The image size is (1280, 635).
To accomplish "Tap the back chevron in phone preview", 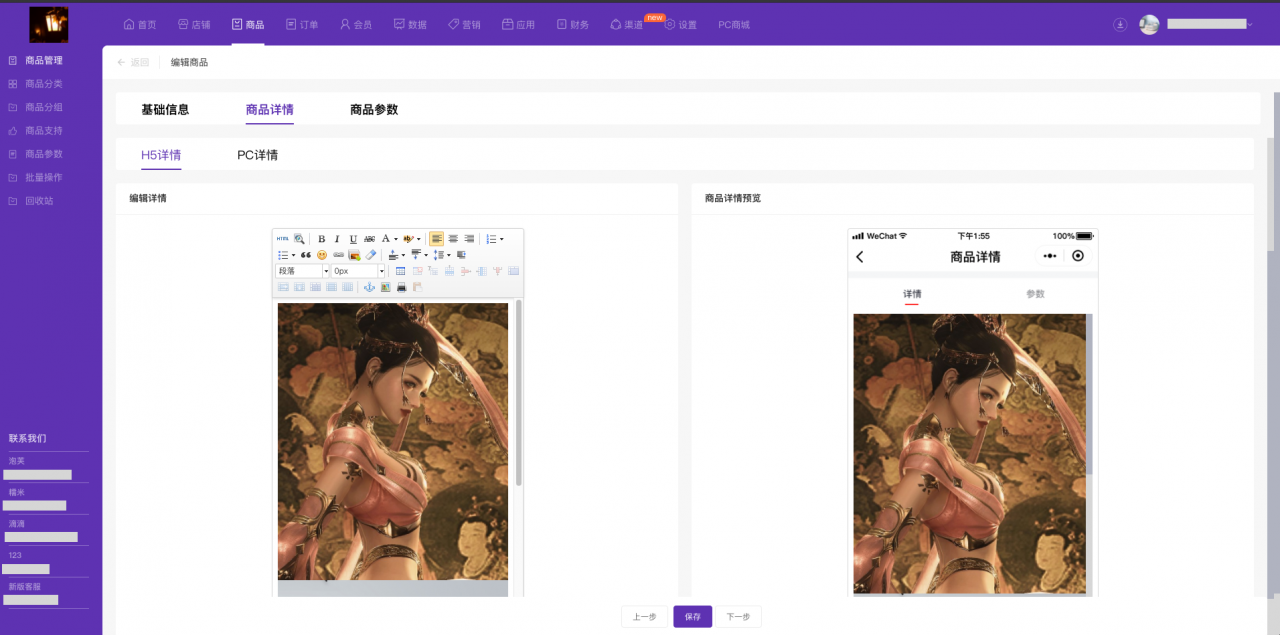I will pos(860,257).
